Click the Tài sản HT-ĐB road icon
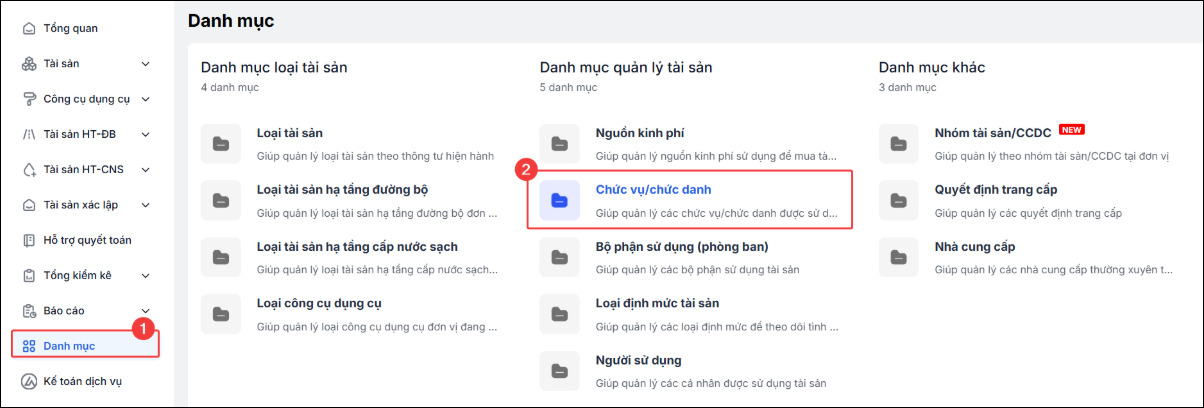The image size is (1204, 408). coord(29,134)
